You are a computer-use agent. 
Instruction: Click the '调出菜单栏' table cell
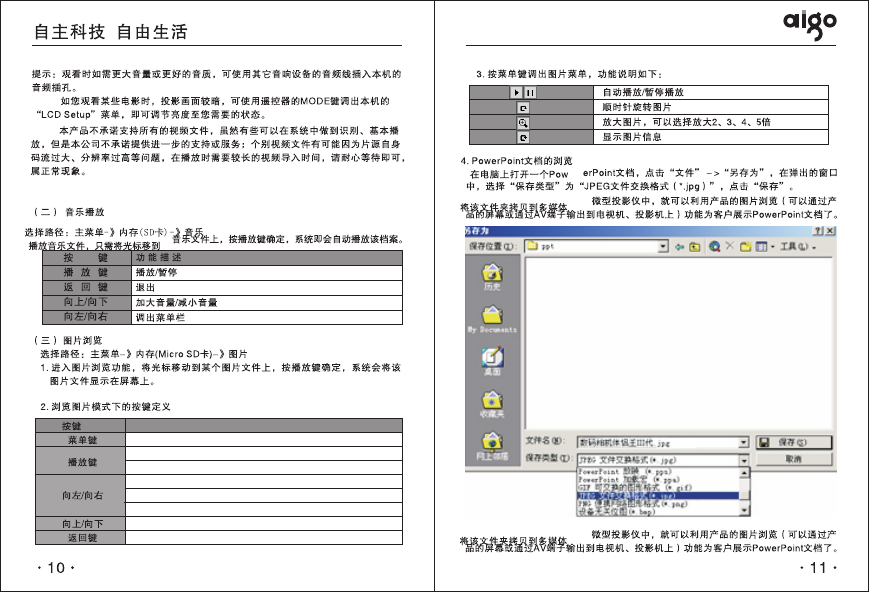267,317
